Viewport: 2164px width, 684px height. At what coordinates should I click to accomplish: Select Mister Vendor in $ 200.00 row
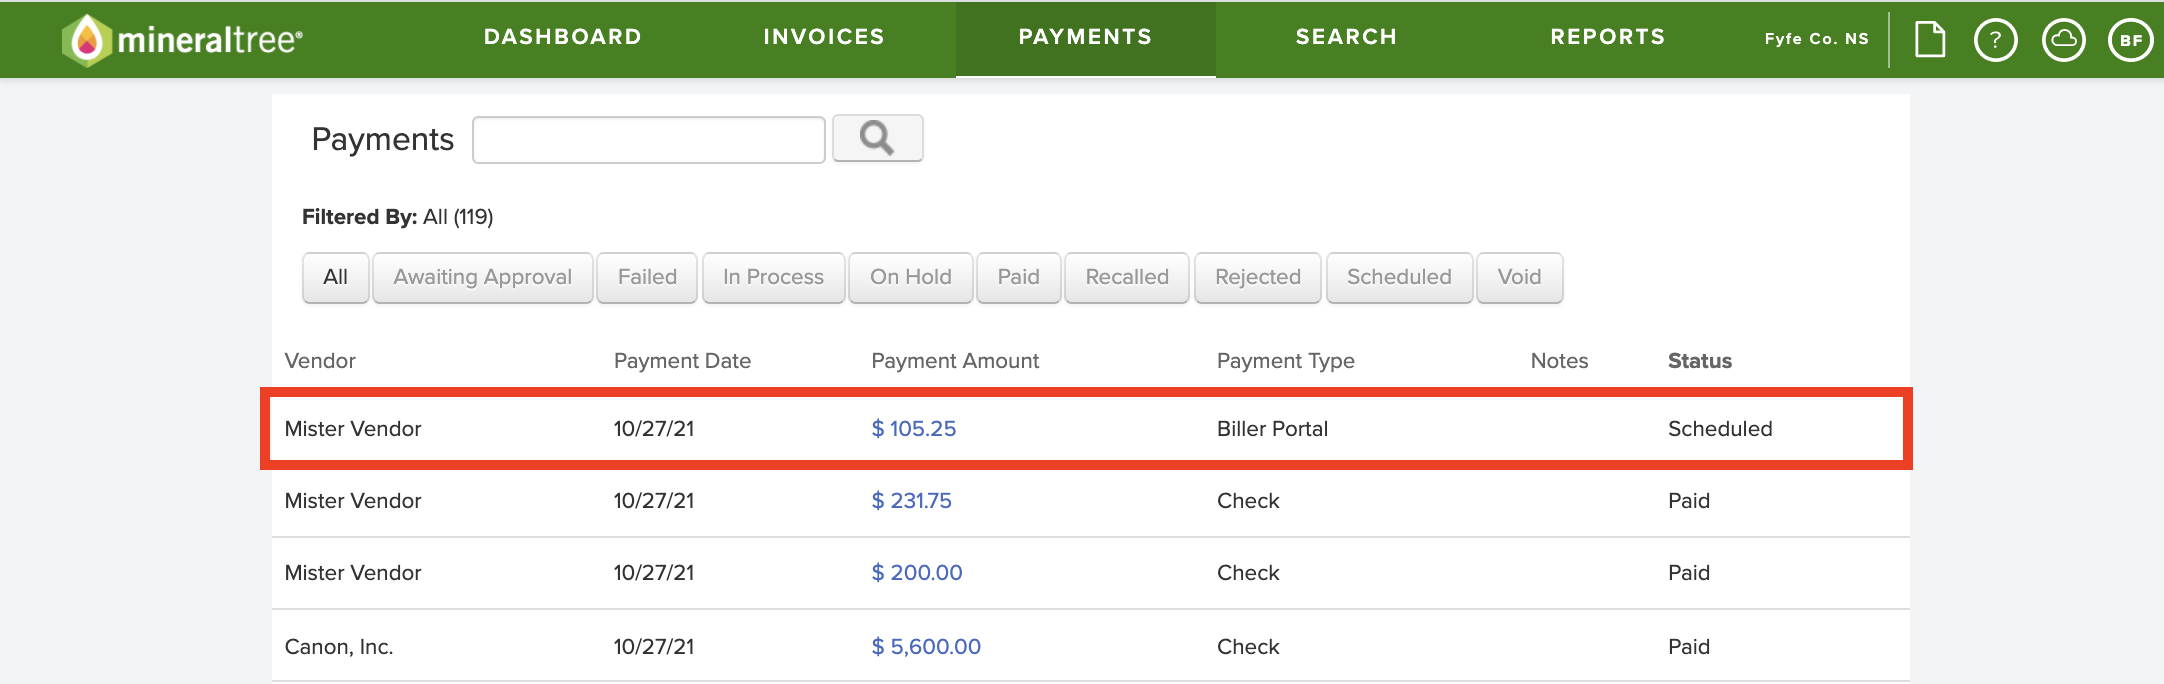click(x=353, y=573)
